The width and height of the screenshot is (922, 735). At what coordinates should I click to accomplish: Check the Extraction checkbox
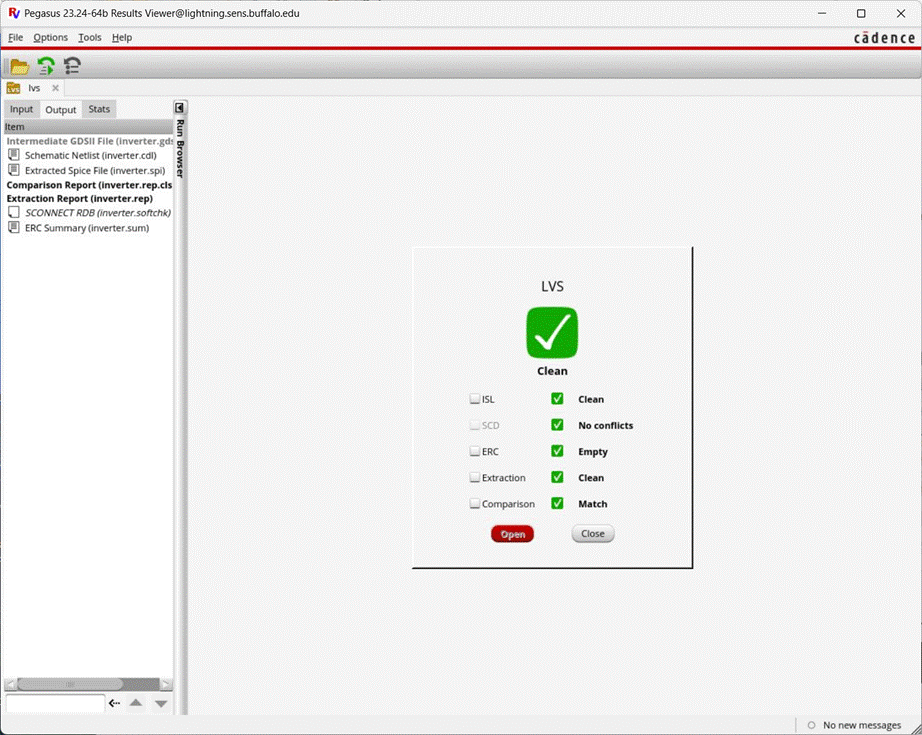click(472, 478)
